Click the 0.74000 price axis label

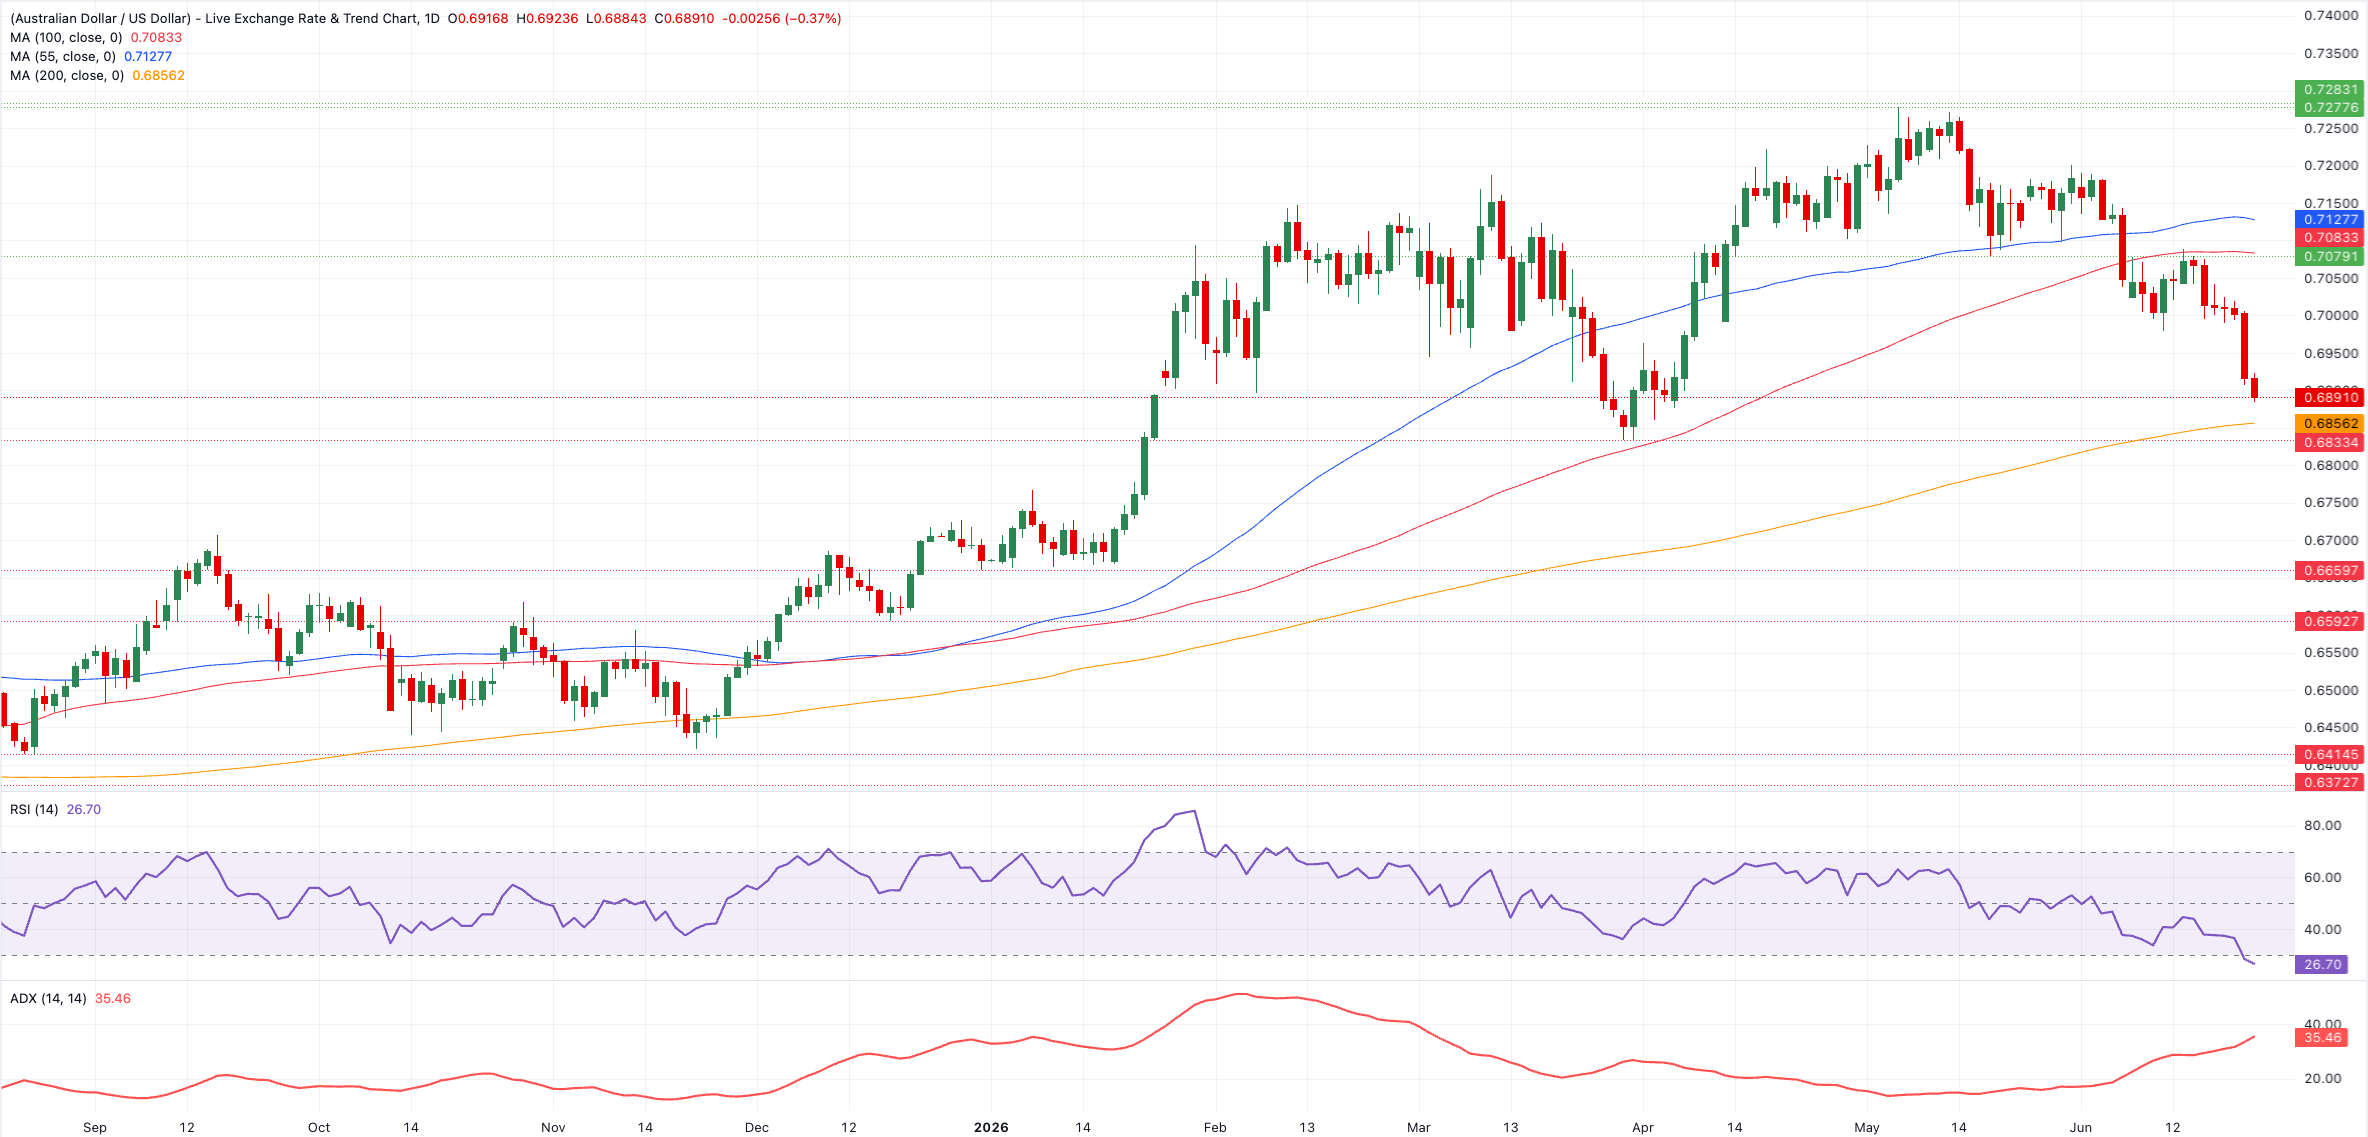tap(2330, 15)
